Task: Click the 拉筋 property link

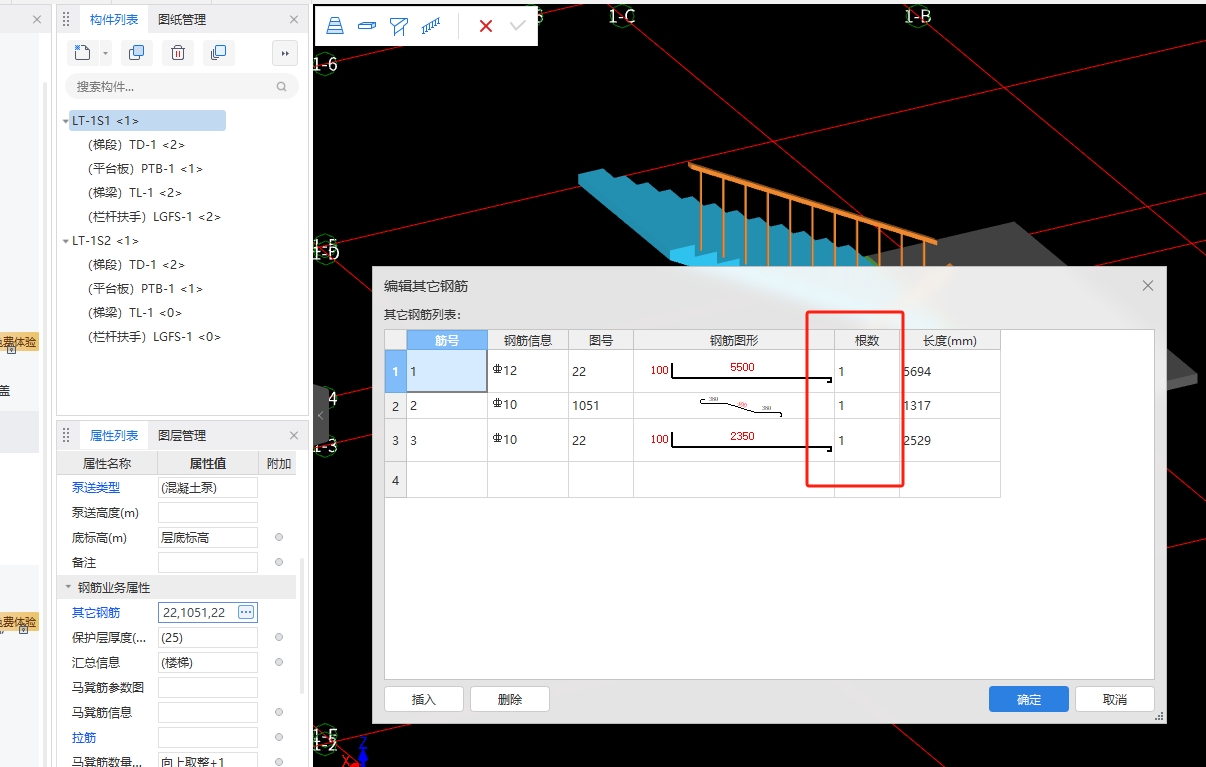Action: (x=84, y=737)
